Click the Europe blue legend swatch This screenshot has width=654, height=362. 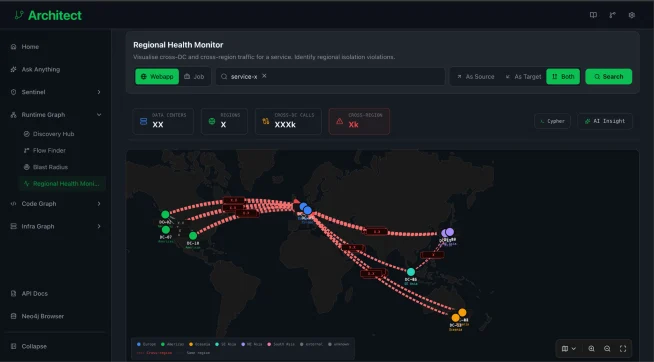click(139, 344)
